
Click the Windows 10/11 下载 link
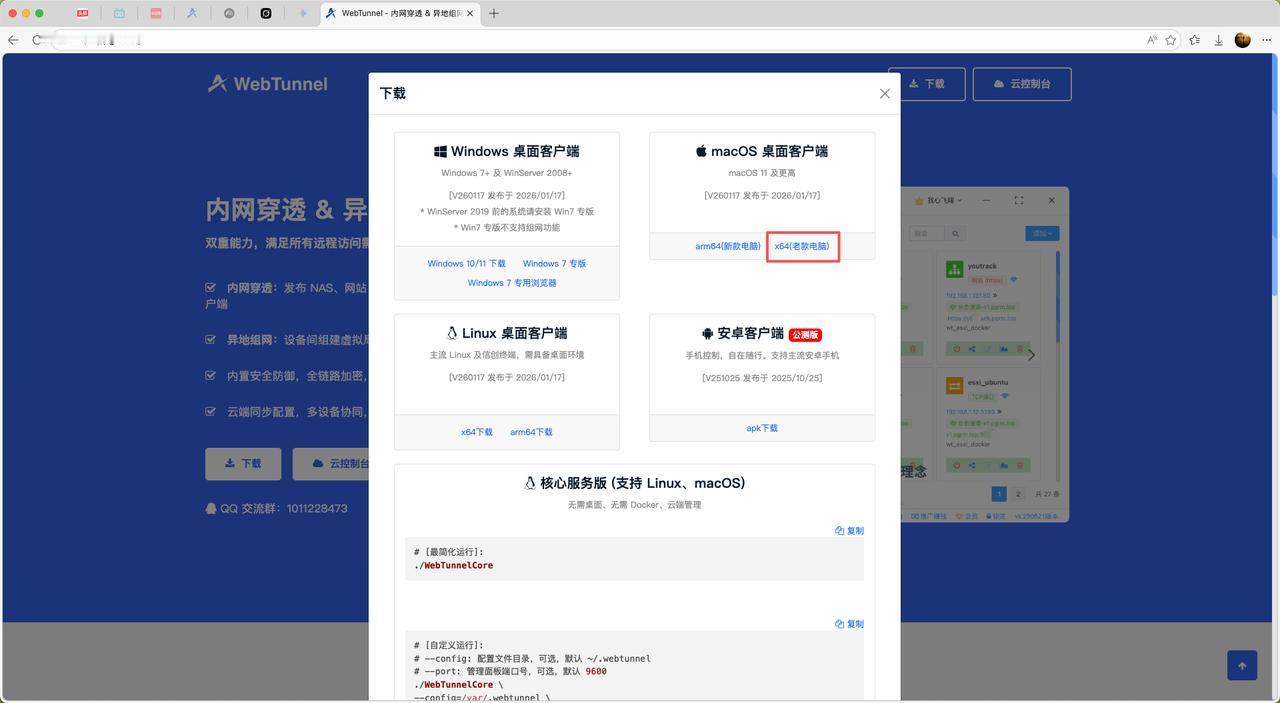click(466, 263)
